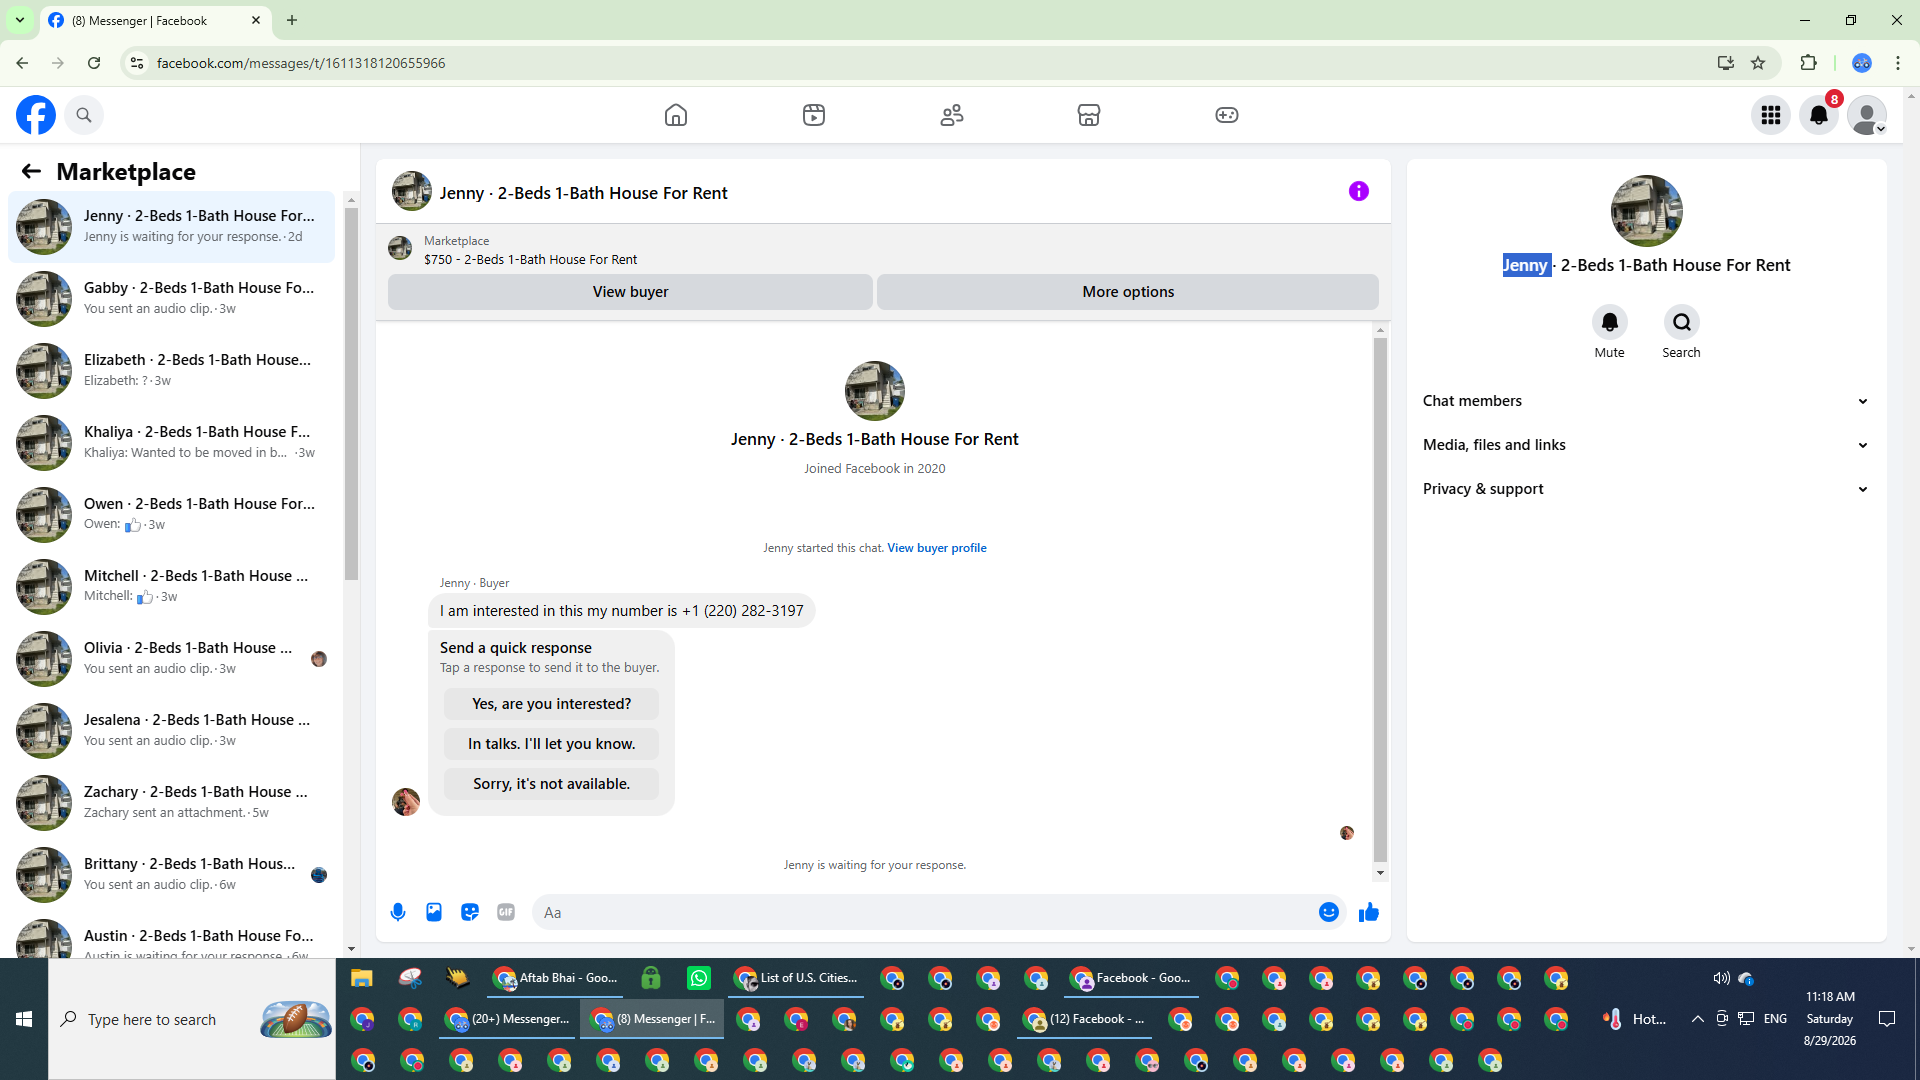Image resolution: width=1920 pixels, height=1080 pixels.
Task: Choose a GIF
Action: [506, 912]
